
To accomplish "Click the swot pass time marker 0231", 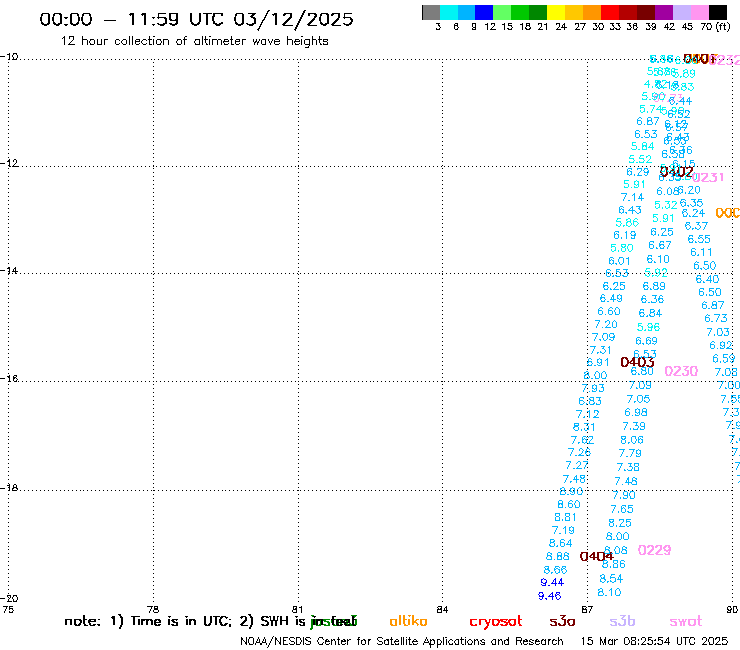I will pyautogui.click(x=707, y=177).
